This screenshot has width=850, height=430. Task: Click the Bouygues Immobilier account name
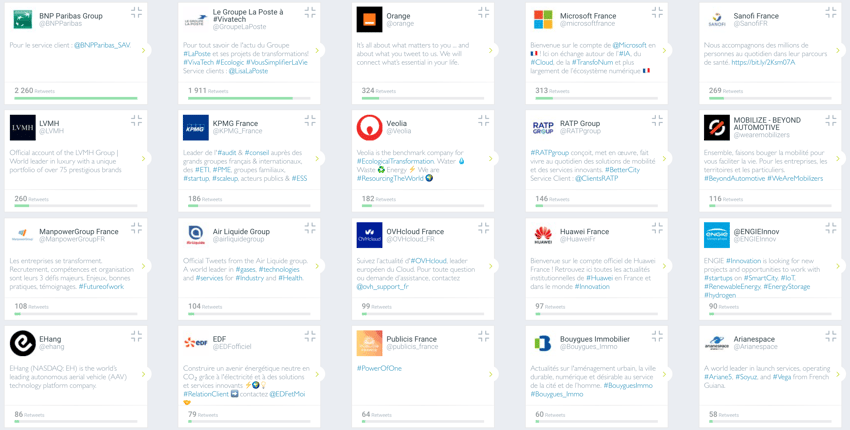(x=595, y=339)
